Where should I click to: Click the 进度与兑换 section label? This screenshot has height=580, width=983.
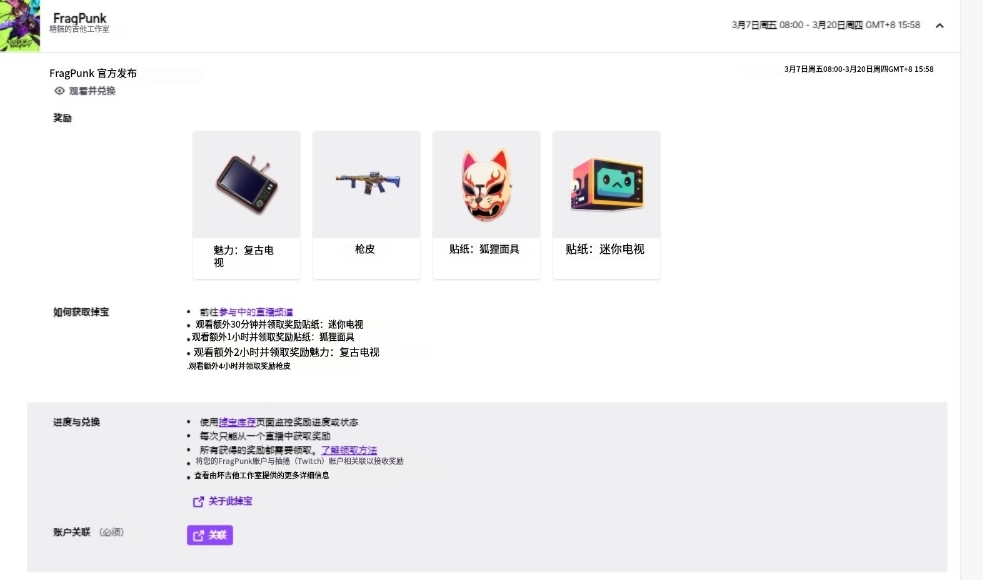tap(76, 422)
